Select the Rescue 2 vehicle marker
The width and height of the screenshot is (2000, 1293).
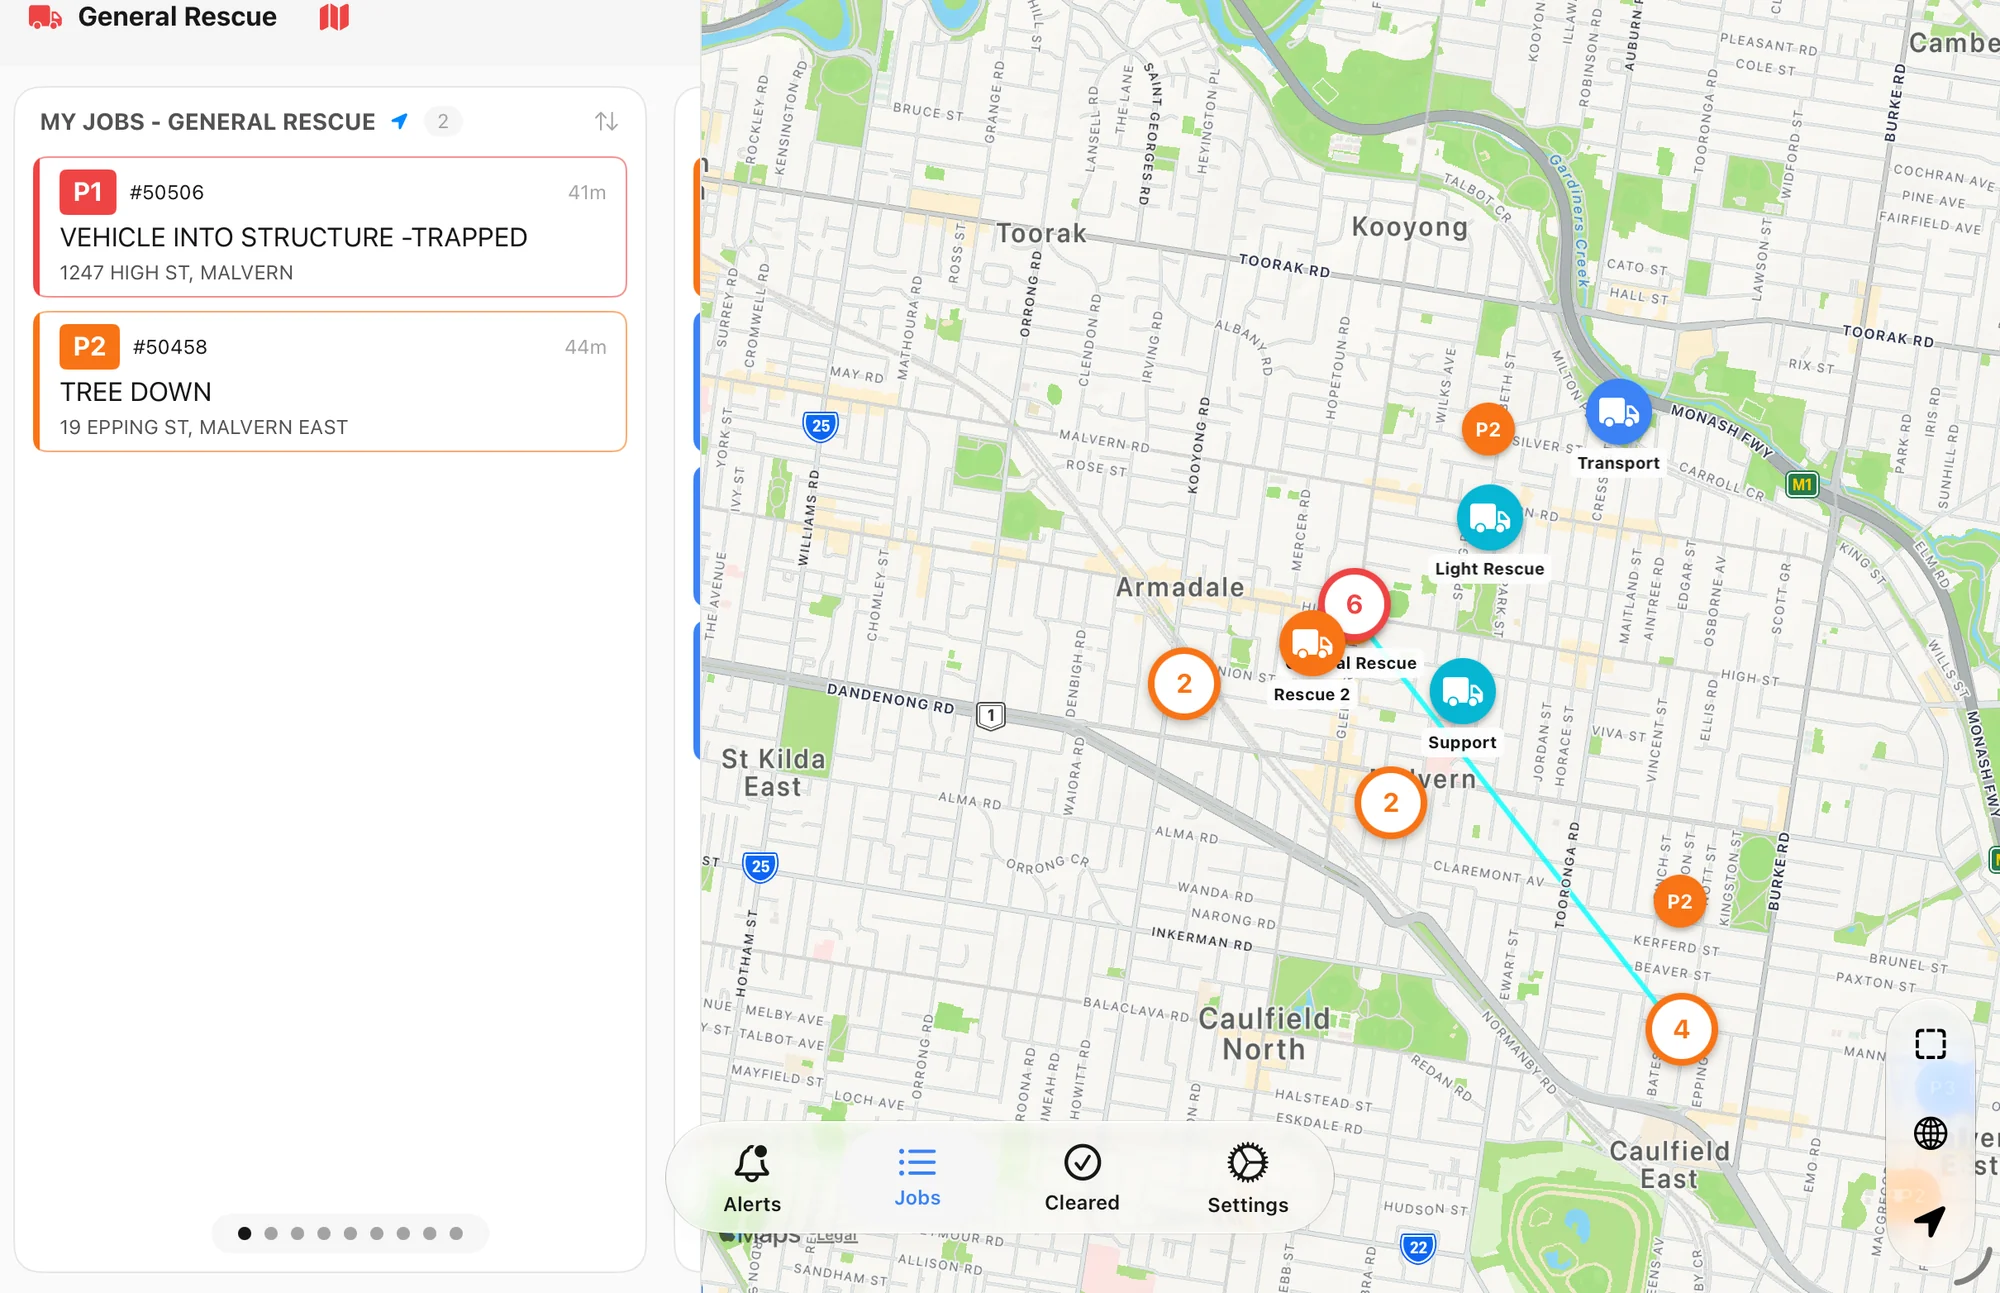click(1311, 644)
